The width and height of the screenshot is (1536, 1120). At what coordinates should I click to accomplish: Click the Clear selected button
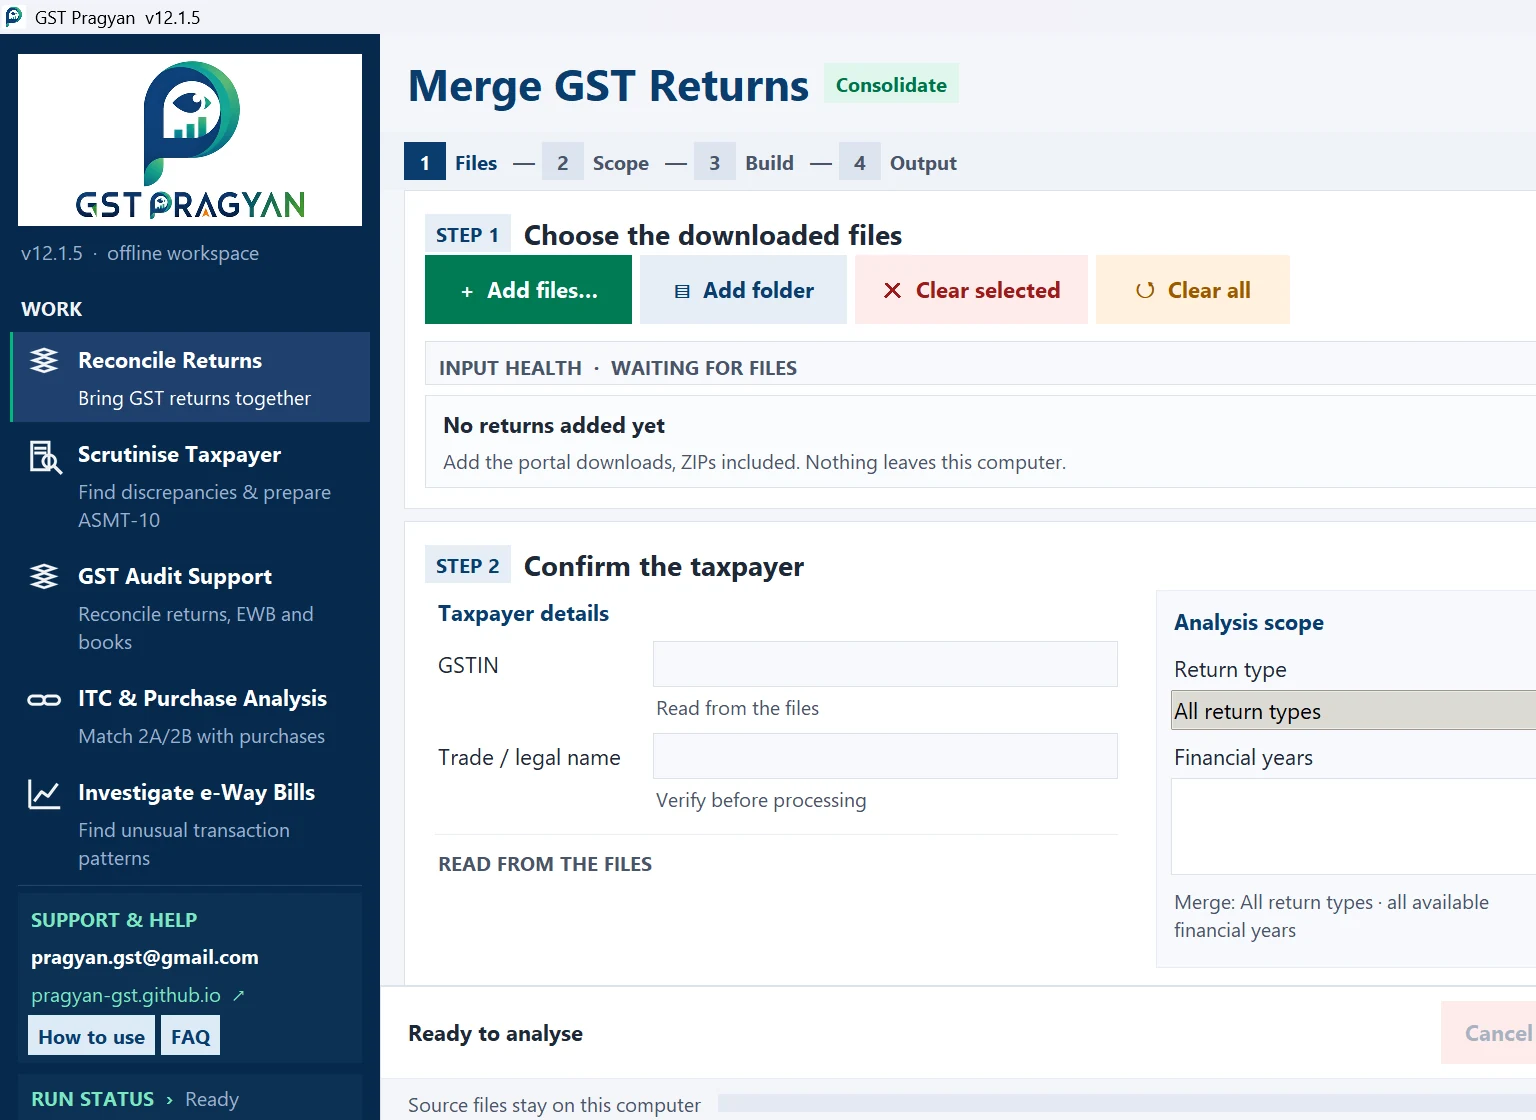tap(971, 290)
